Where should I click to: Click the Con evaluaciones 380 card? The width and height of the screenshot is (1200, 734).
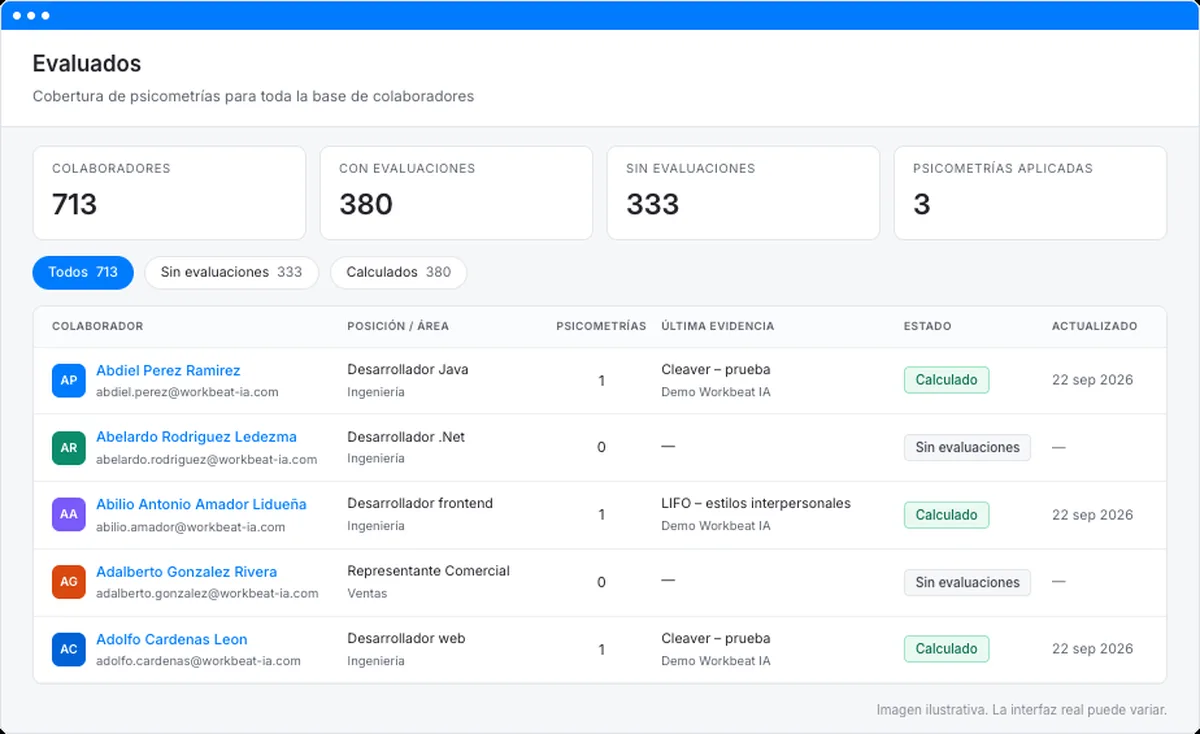456,193
